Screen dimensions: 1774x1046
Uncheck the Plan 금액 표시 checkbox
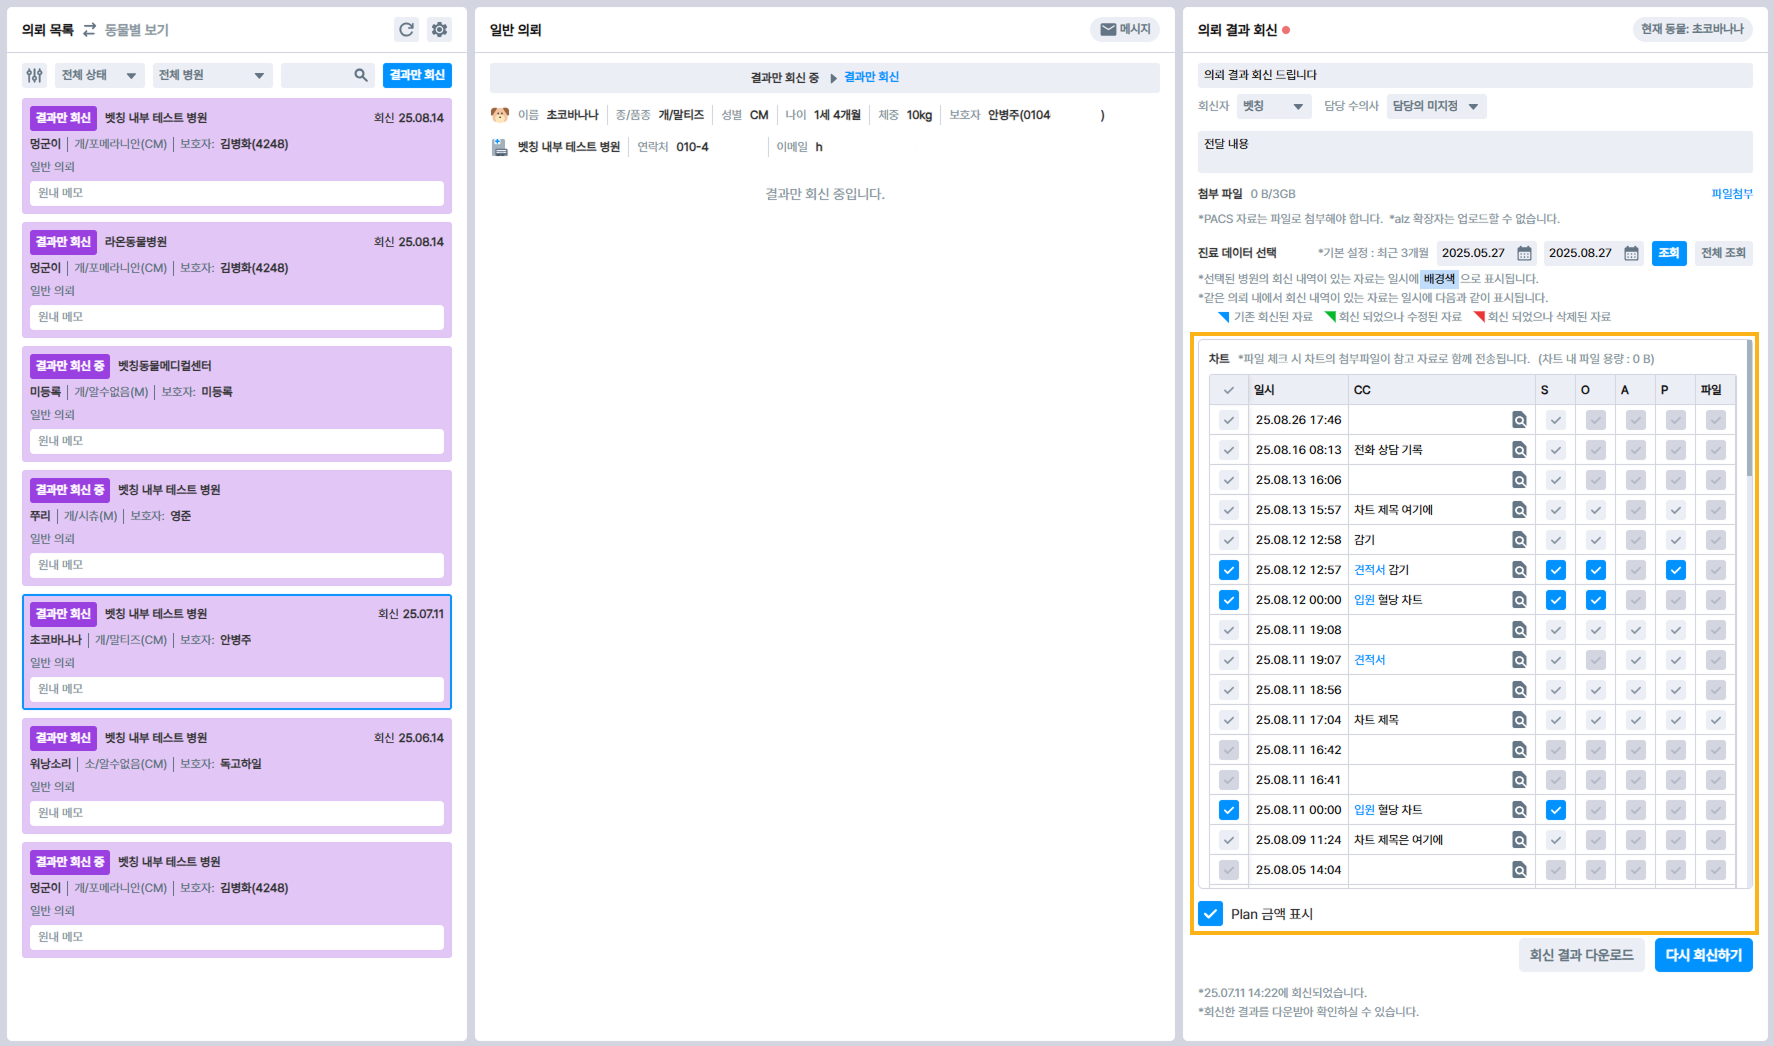tap(1210, 914)
